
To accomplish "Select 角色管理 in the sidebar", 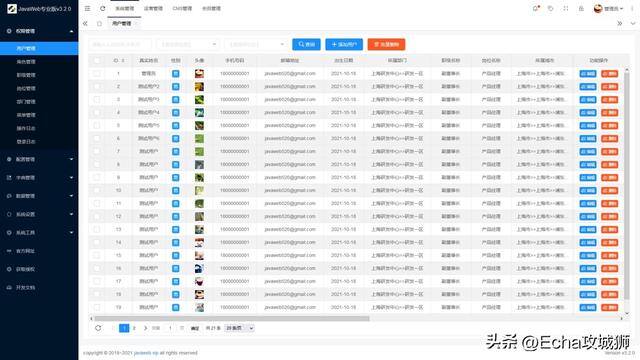I will tap(39, 62).
